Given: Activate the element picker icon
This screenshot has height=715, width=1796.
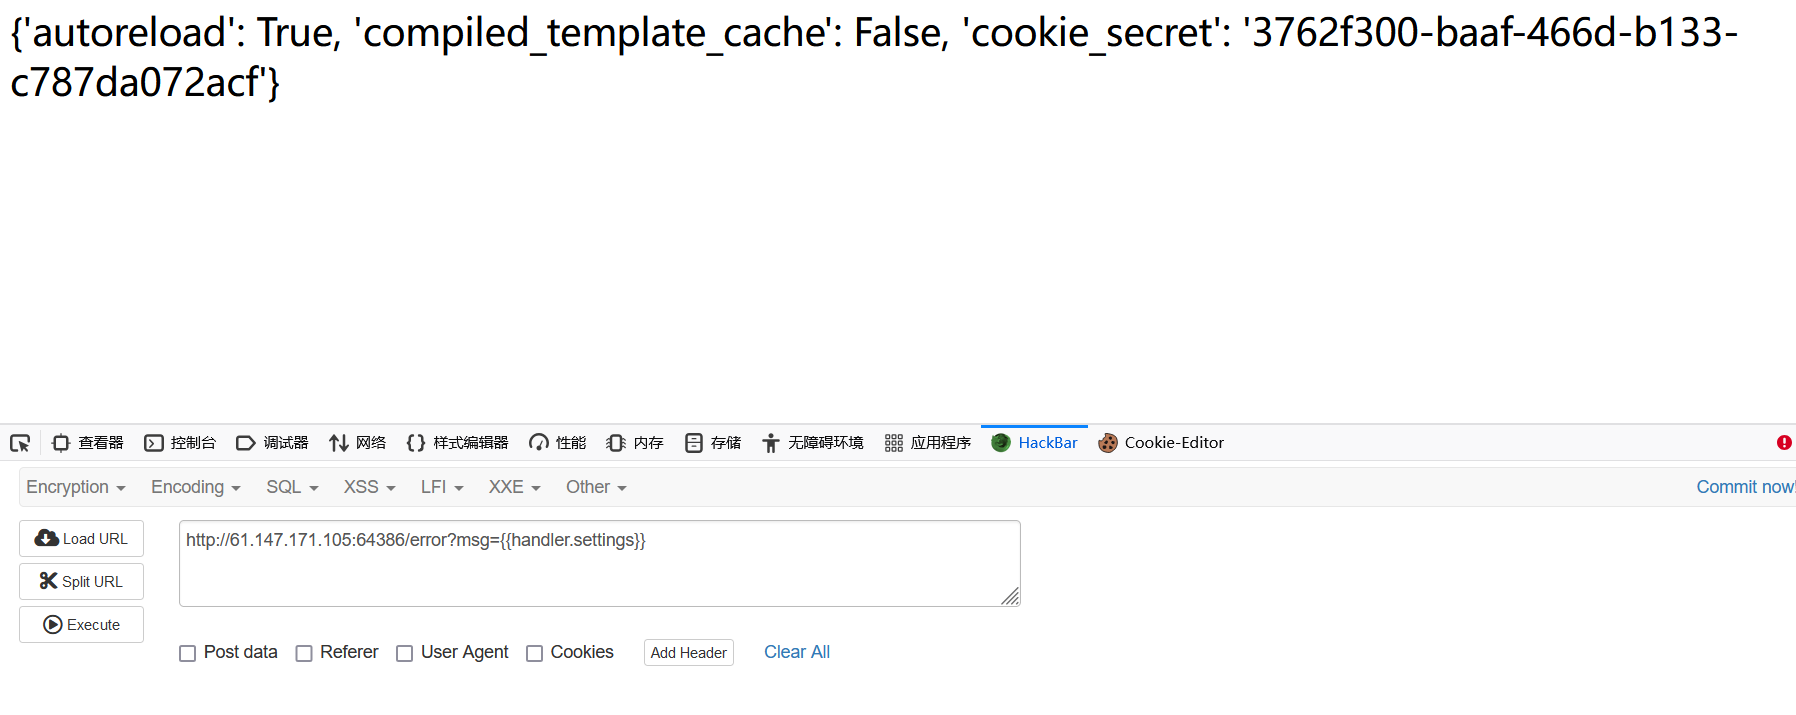Looking at the screenshot, I should point(20,443).
